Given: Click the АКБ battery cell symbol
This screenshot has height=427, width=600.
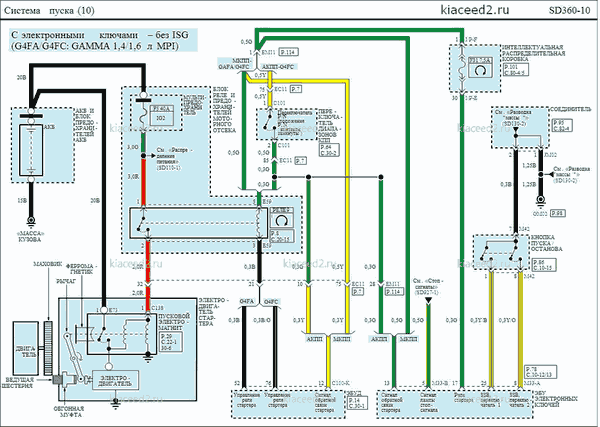Looking at the screenshot, I should 31,150.
